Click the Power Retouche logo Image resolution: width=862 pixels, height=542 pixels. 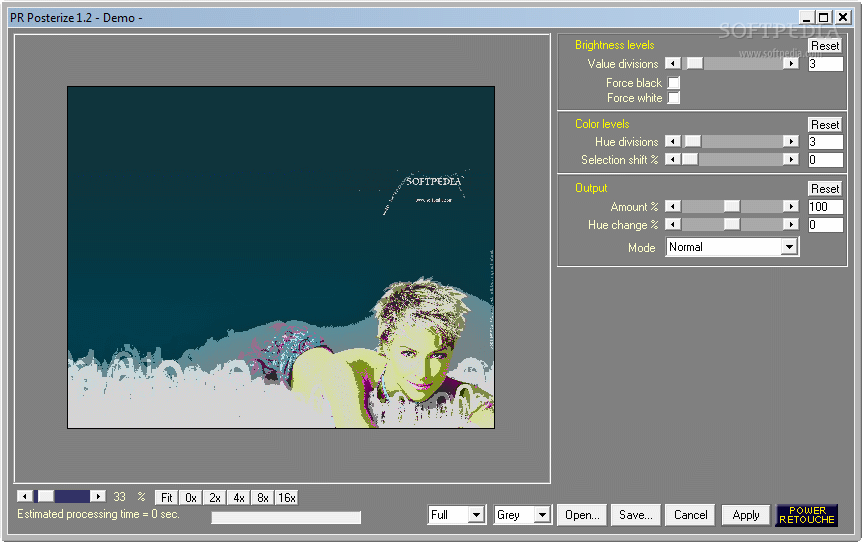pyautogui.click(x=806, y=515)
